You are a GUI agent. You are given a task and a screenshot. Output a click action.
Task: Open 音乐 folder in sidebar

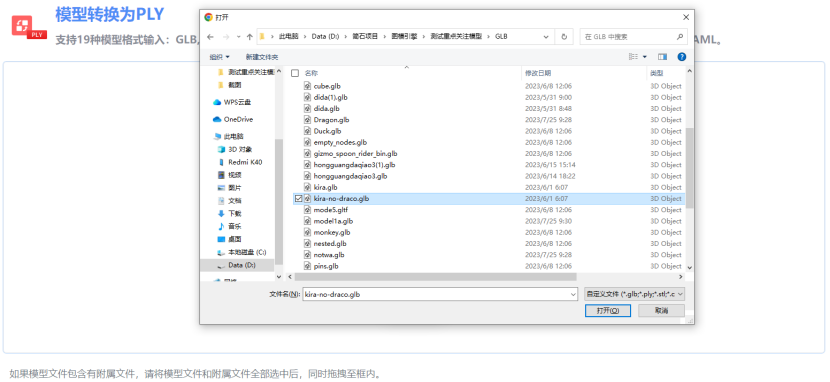point(230,226)
